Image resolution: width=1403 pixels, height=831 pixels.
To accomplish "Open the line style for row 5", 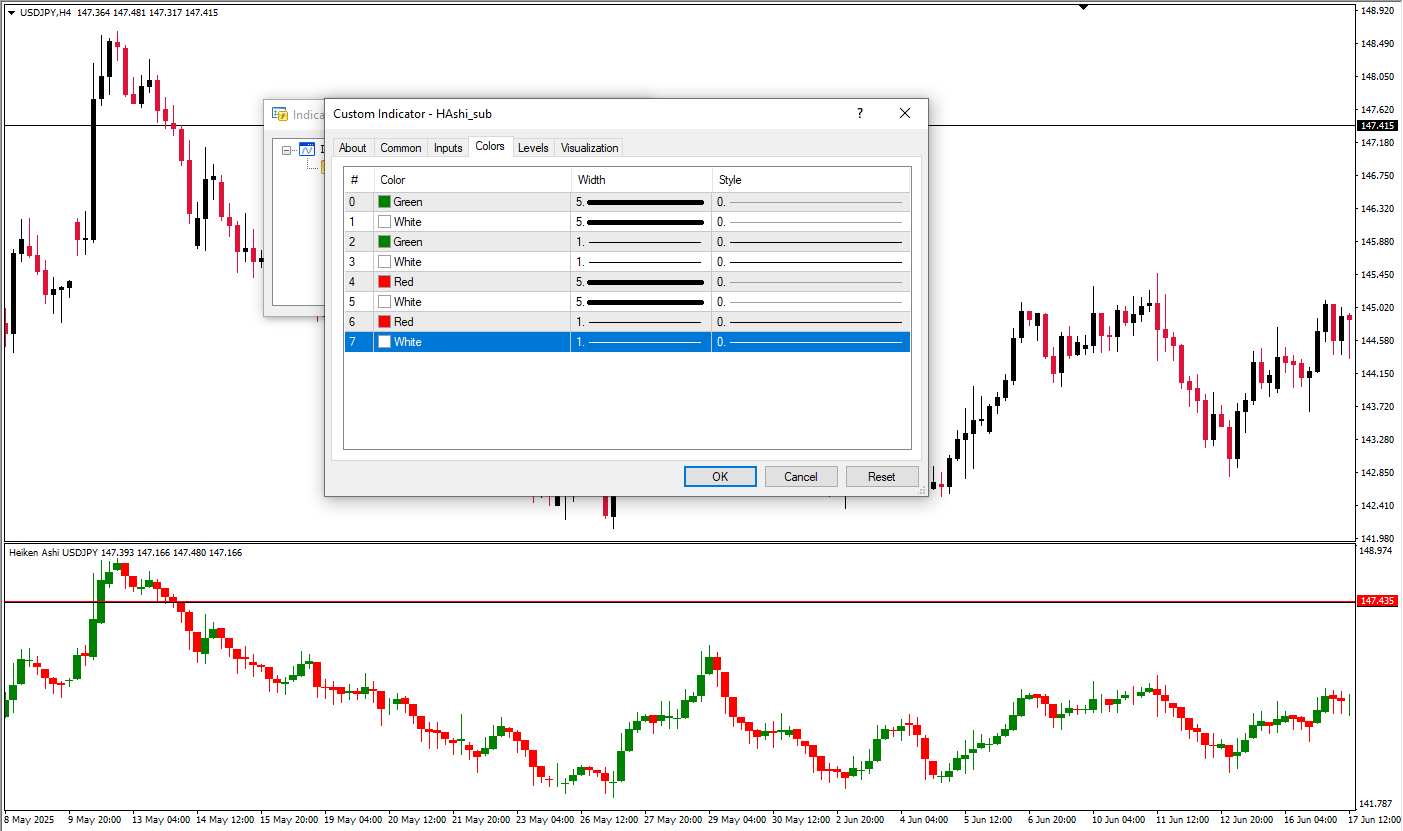I will pyautogui.click(x=810, y=302).
